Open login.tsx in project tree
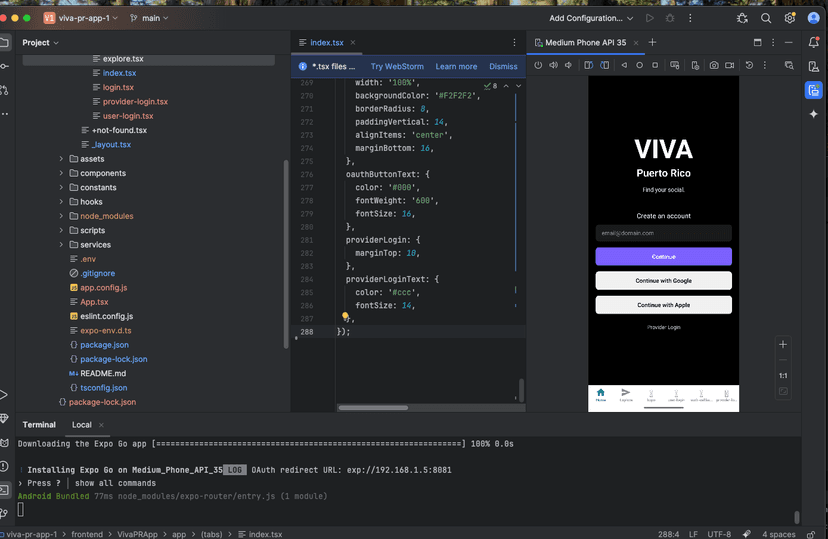 (x=118, y=87)
